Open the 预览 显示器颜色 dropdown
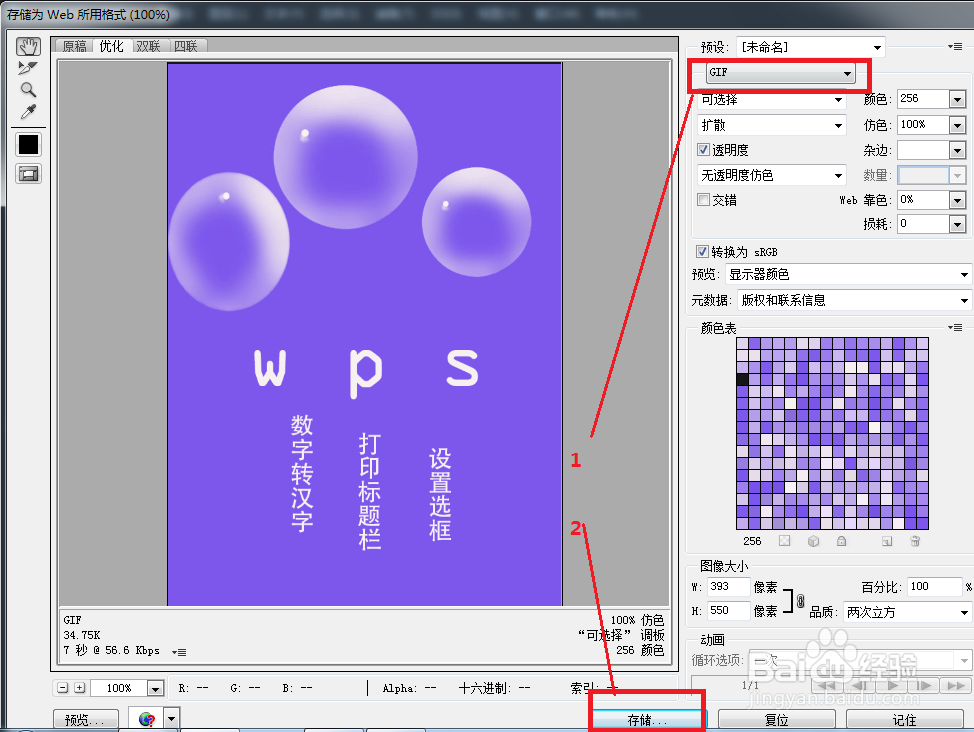 (848, 274)
